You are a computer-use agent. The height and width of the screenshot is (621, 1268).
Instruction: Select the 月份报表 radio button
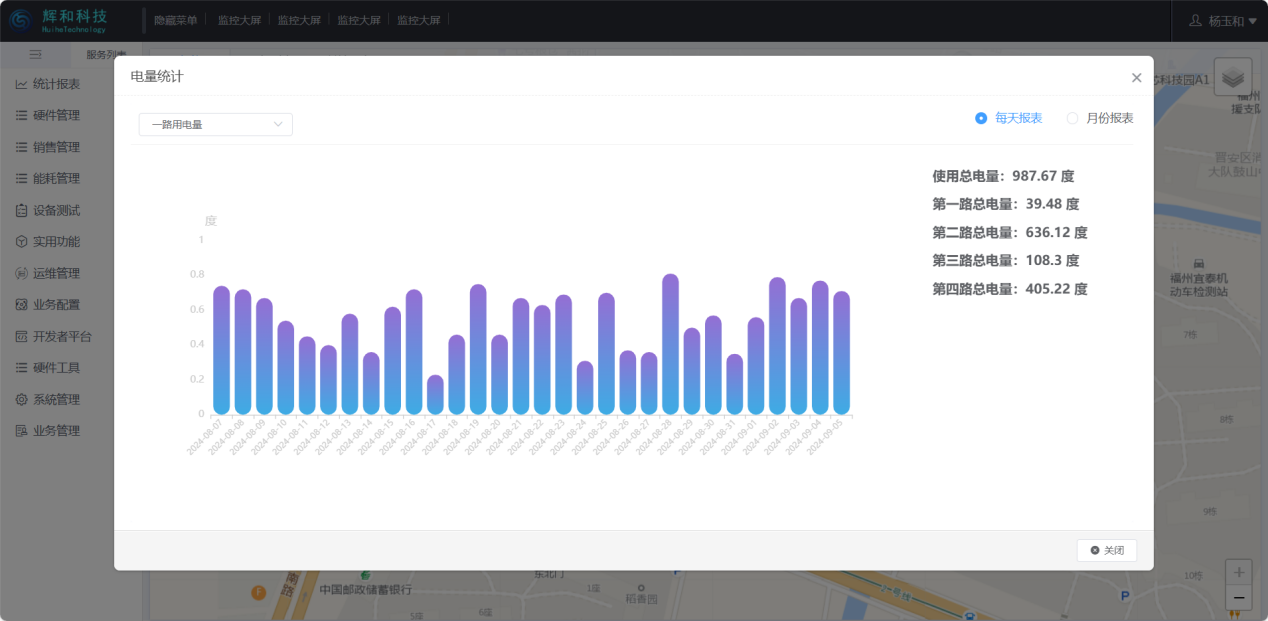click(x=1072, y=118)
